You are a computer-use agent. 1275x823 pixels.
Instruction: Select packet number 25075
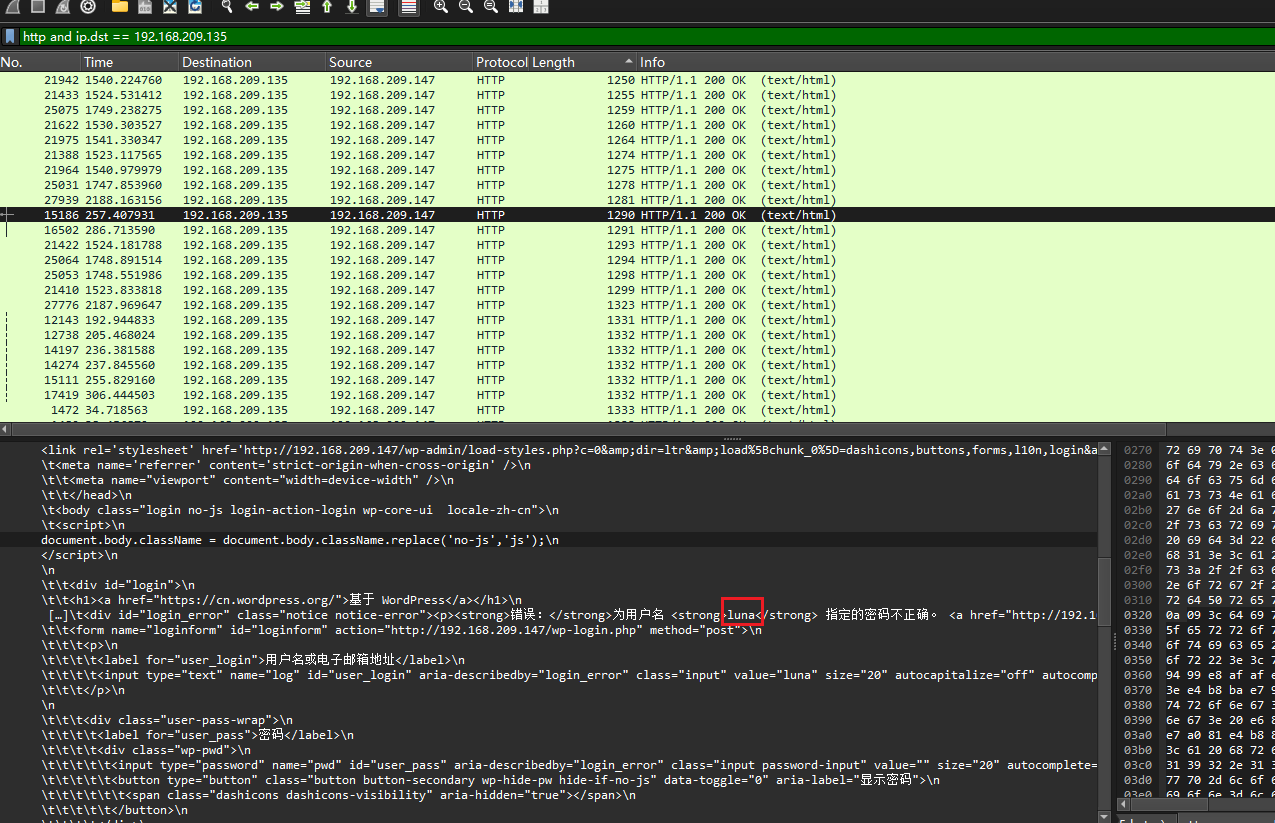637,110
